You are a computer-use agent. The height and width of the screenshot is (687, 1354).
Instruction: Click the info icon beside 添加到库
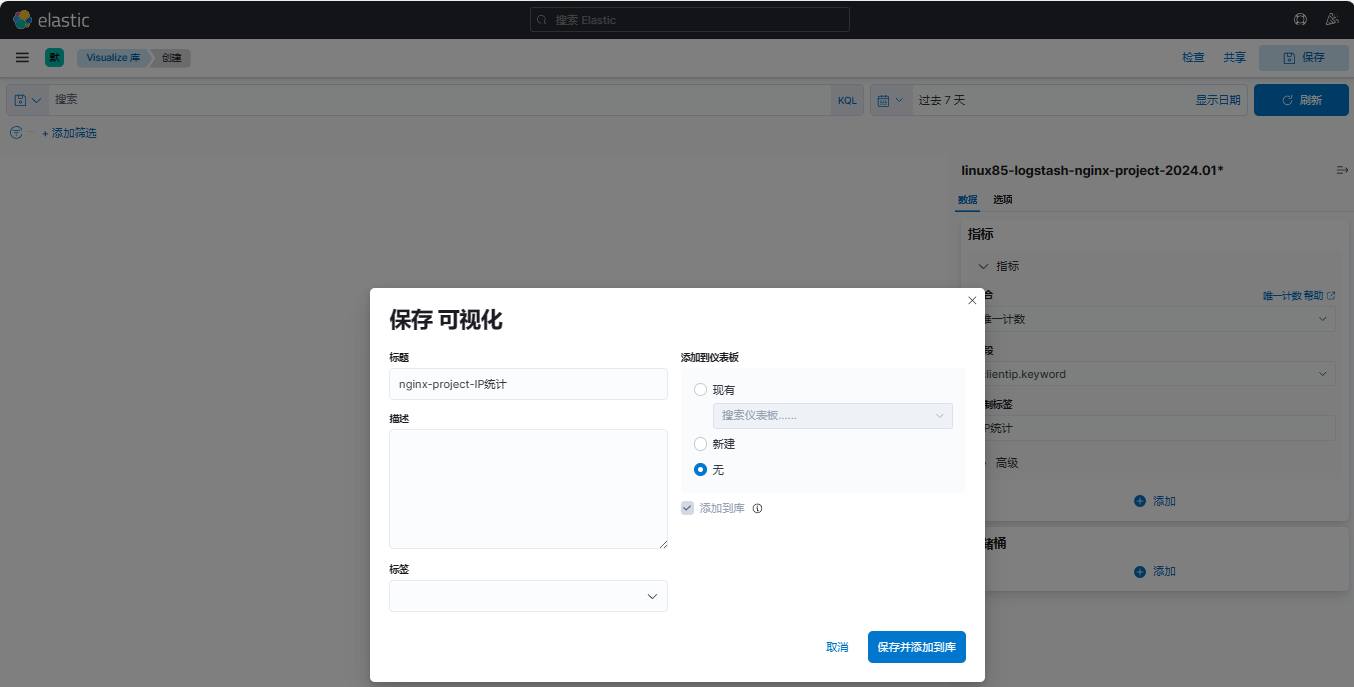[x=757, y=508]
